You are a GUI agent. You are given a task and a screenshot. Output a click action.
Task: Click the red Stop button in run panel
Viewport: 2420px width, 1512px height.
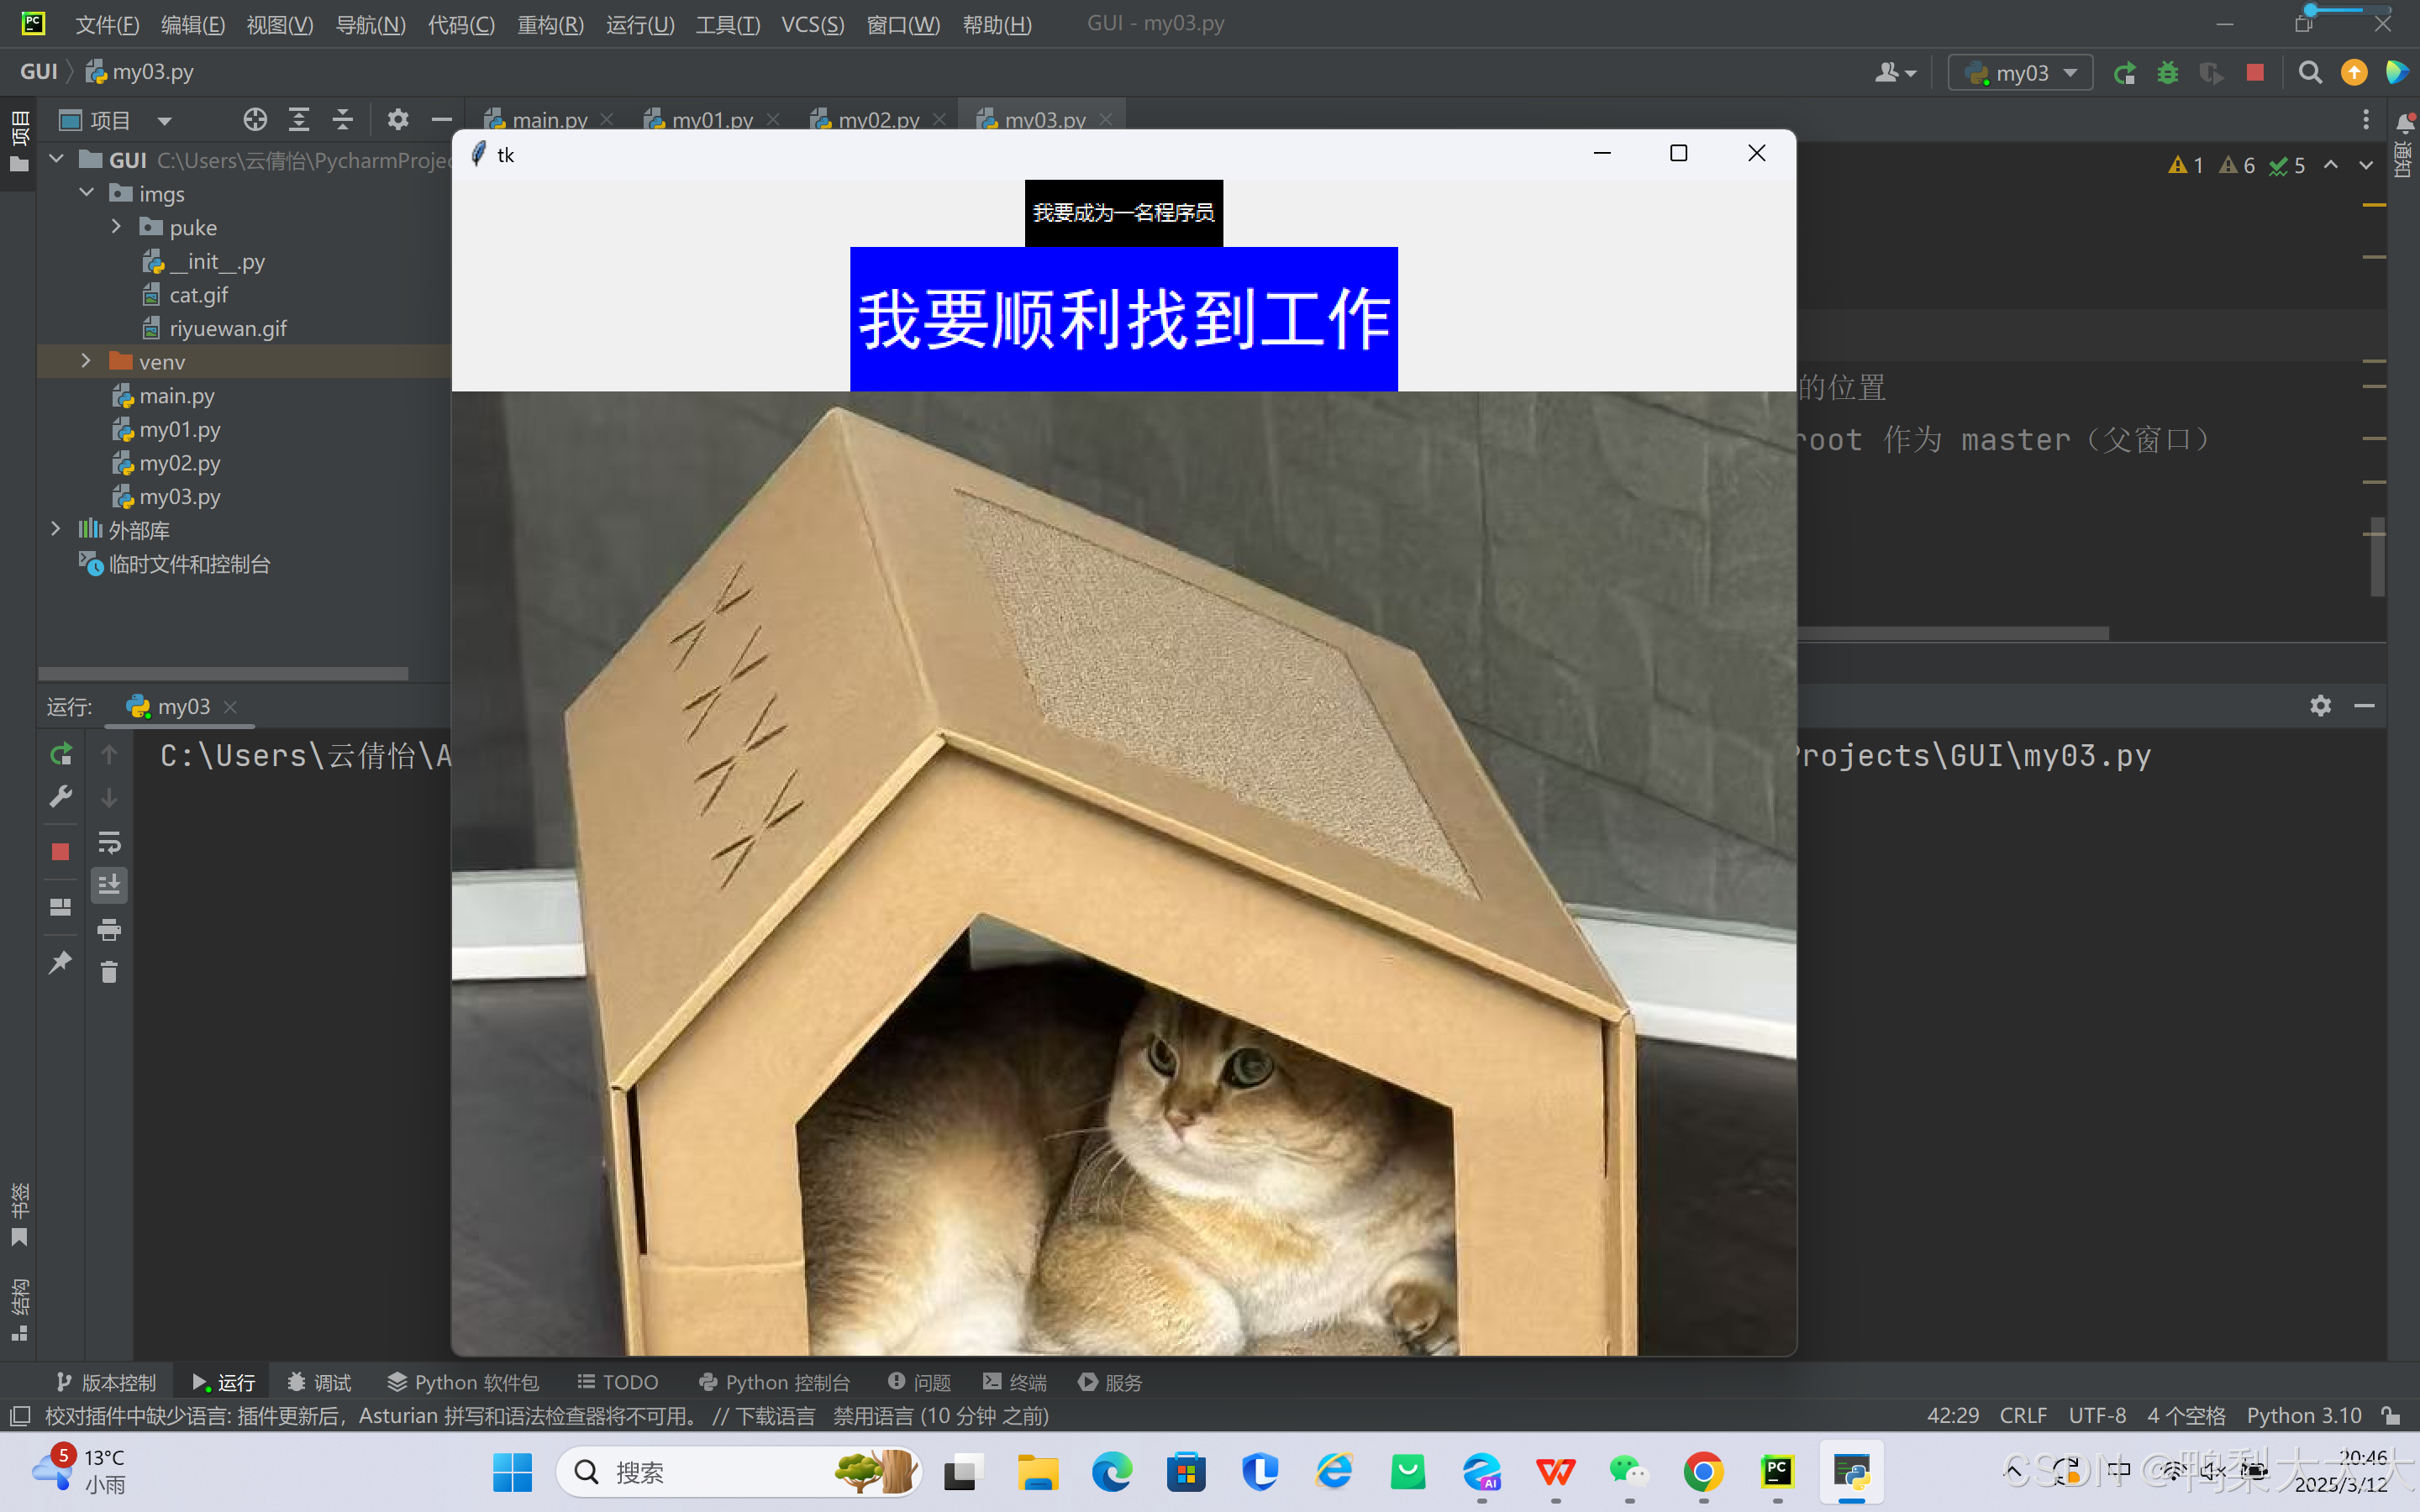[x=60, y=851]
